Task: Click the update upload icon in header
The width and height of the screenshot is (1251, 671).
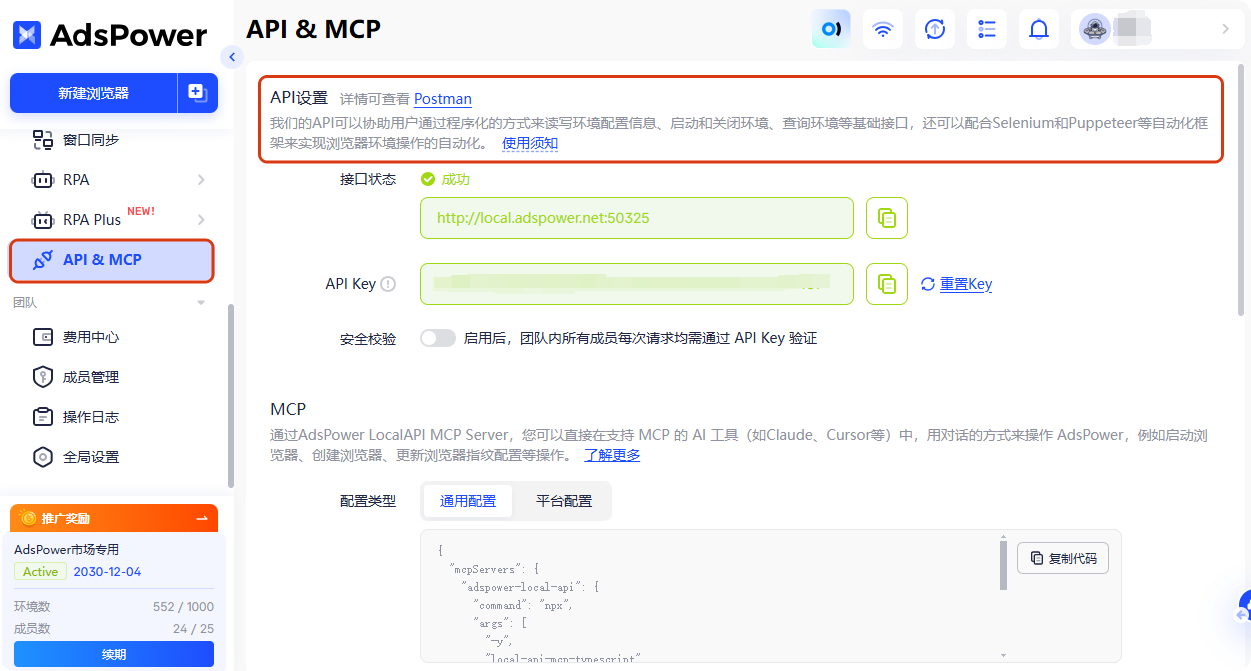Action: [935, 29]
